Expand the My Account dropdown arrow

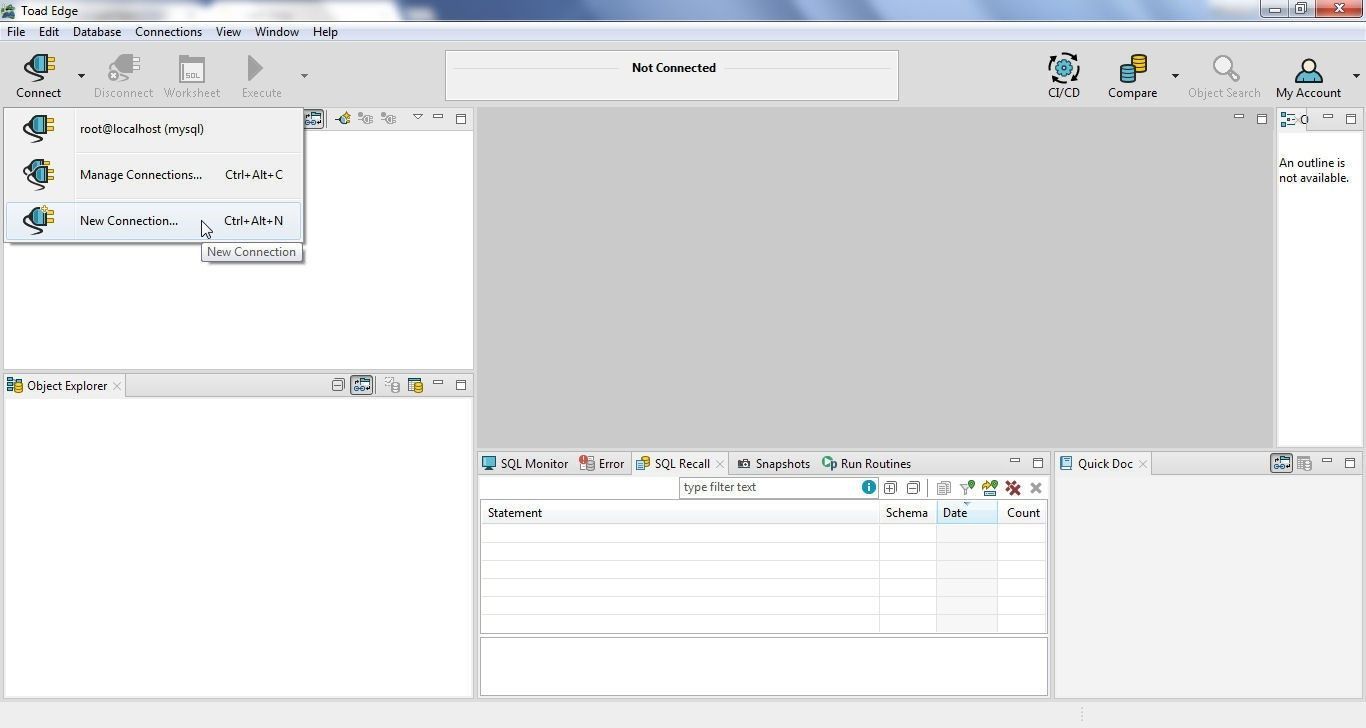[x=1356, y=75]
